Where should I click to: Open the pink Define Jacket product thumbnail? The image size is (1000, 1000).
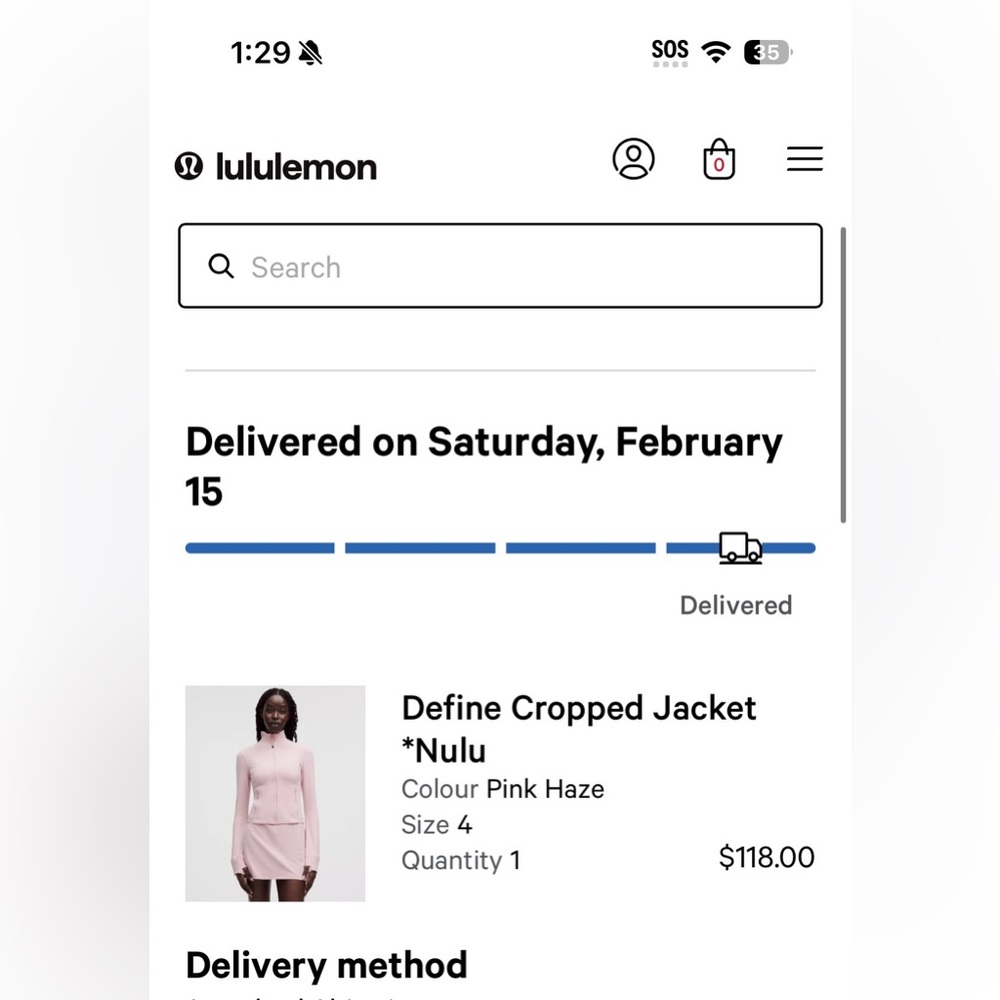[275, 793]
